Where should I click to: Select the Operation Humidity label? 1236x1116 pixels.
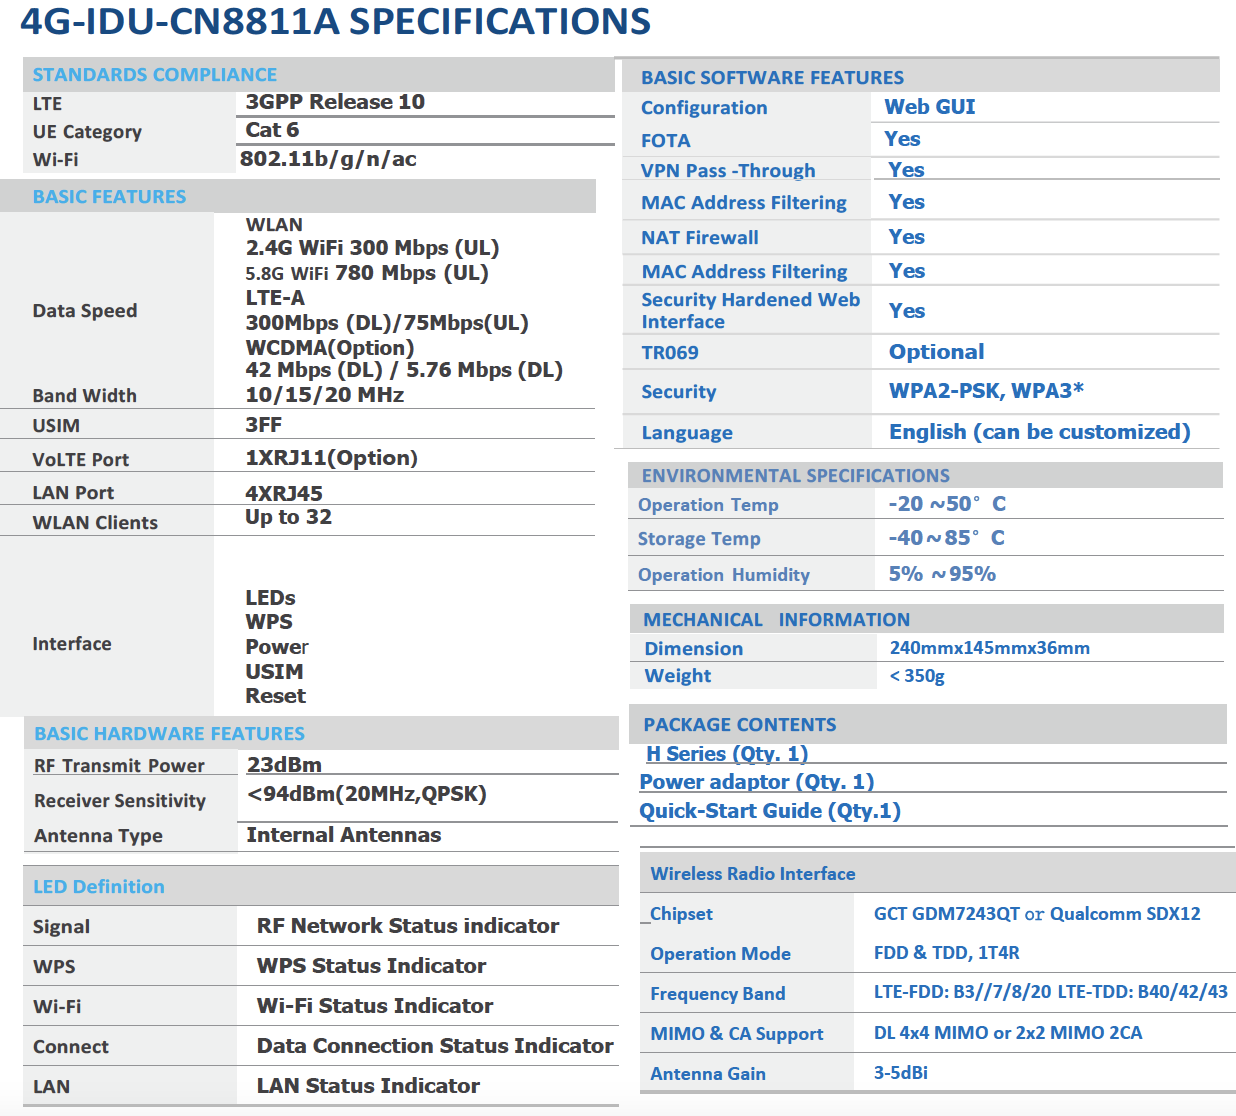point(724,575)
